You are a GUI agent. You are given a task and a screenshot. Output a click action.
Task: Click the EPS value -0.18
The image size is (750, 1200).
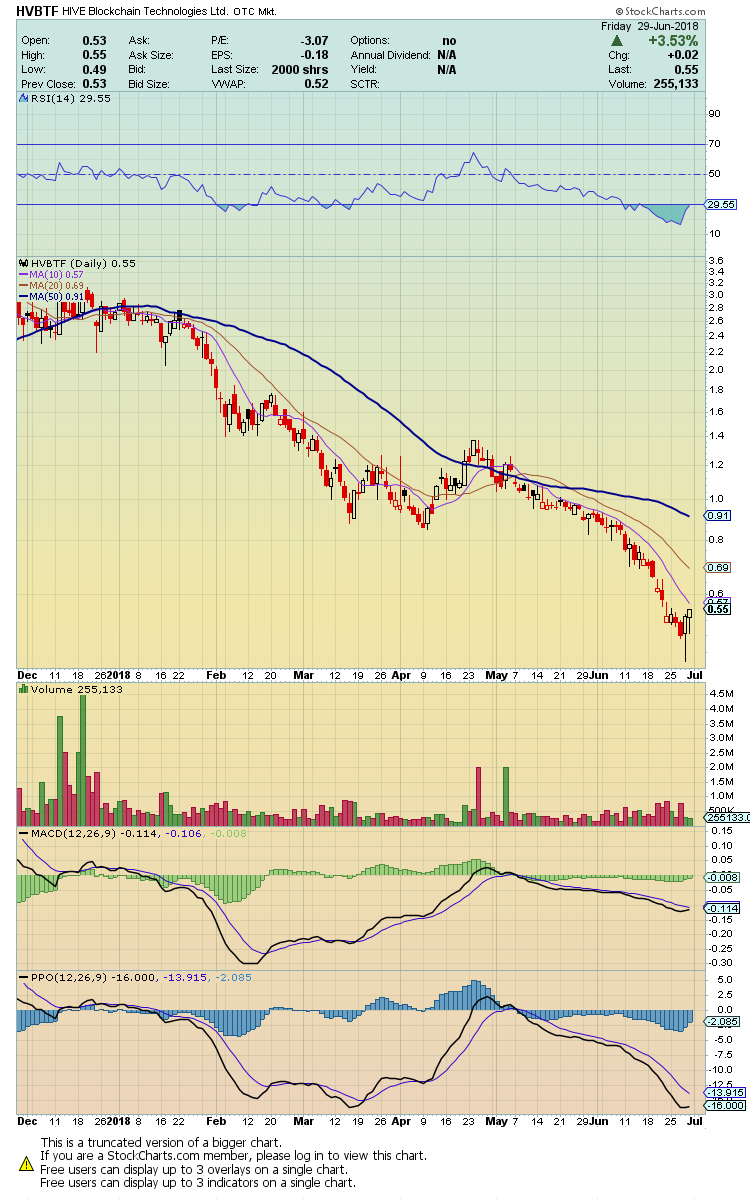coord(315,55)
